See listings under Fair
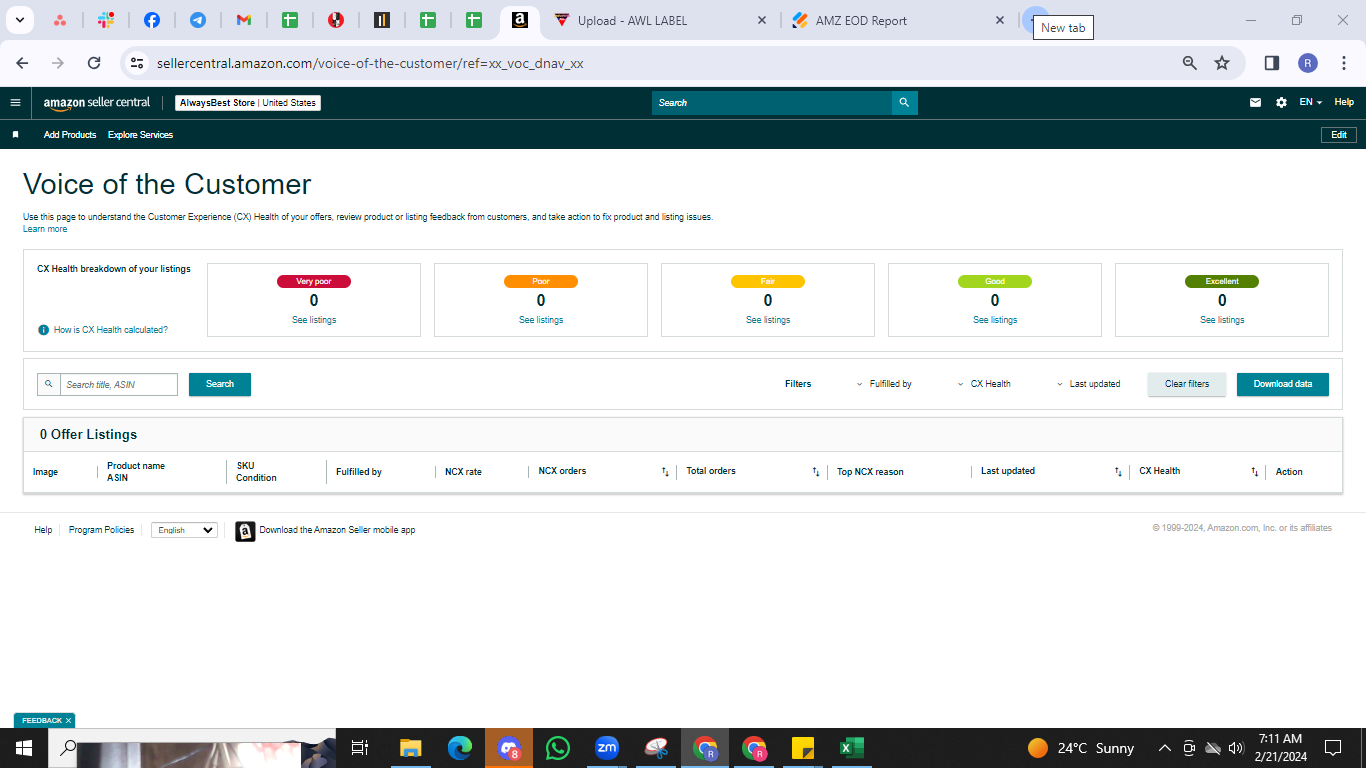 click(768, 320)
